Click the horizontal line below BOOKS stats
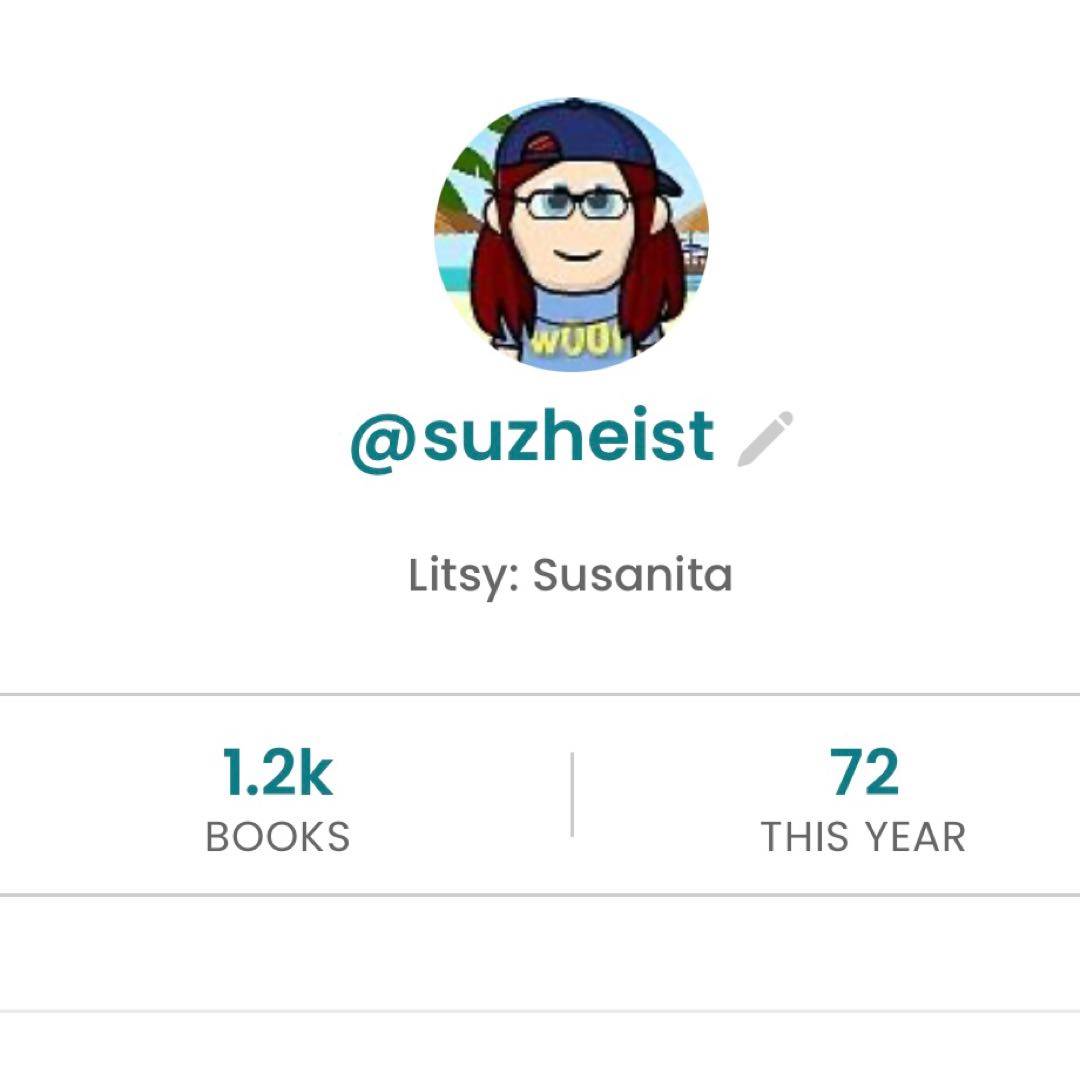1080x1080 pixels. pos(540,895)
